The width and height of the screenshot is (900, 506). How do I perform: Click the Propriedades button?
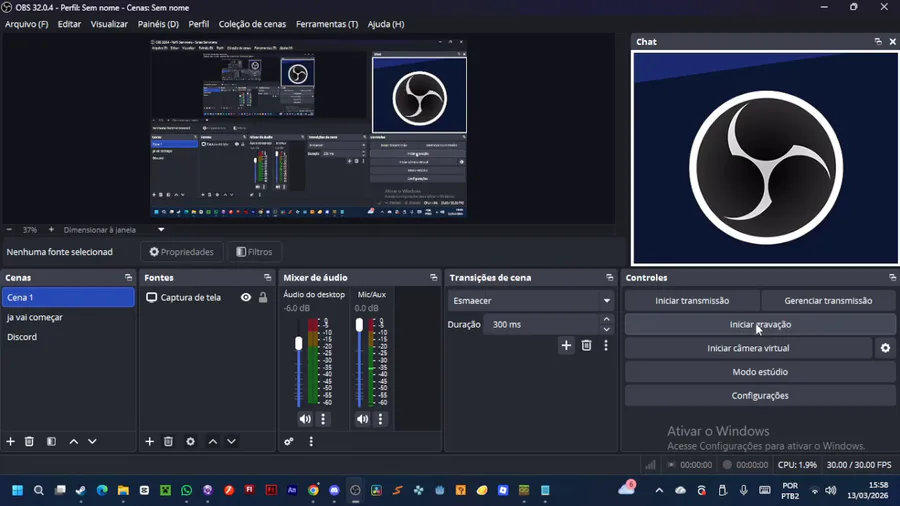[181, 252]
